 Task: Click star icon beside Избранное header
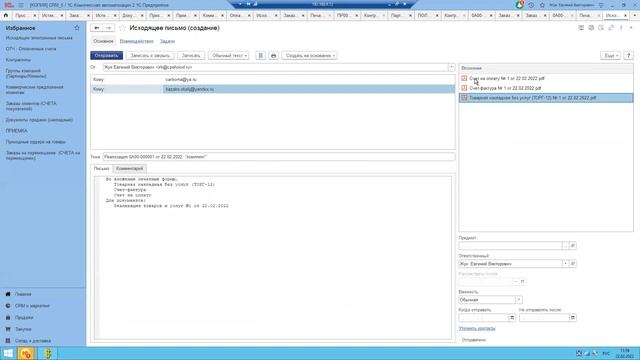(x=77, y=28)
